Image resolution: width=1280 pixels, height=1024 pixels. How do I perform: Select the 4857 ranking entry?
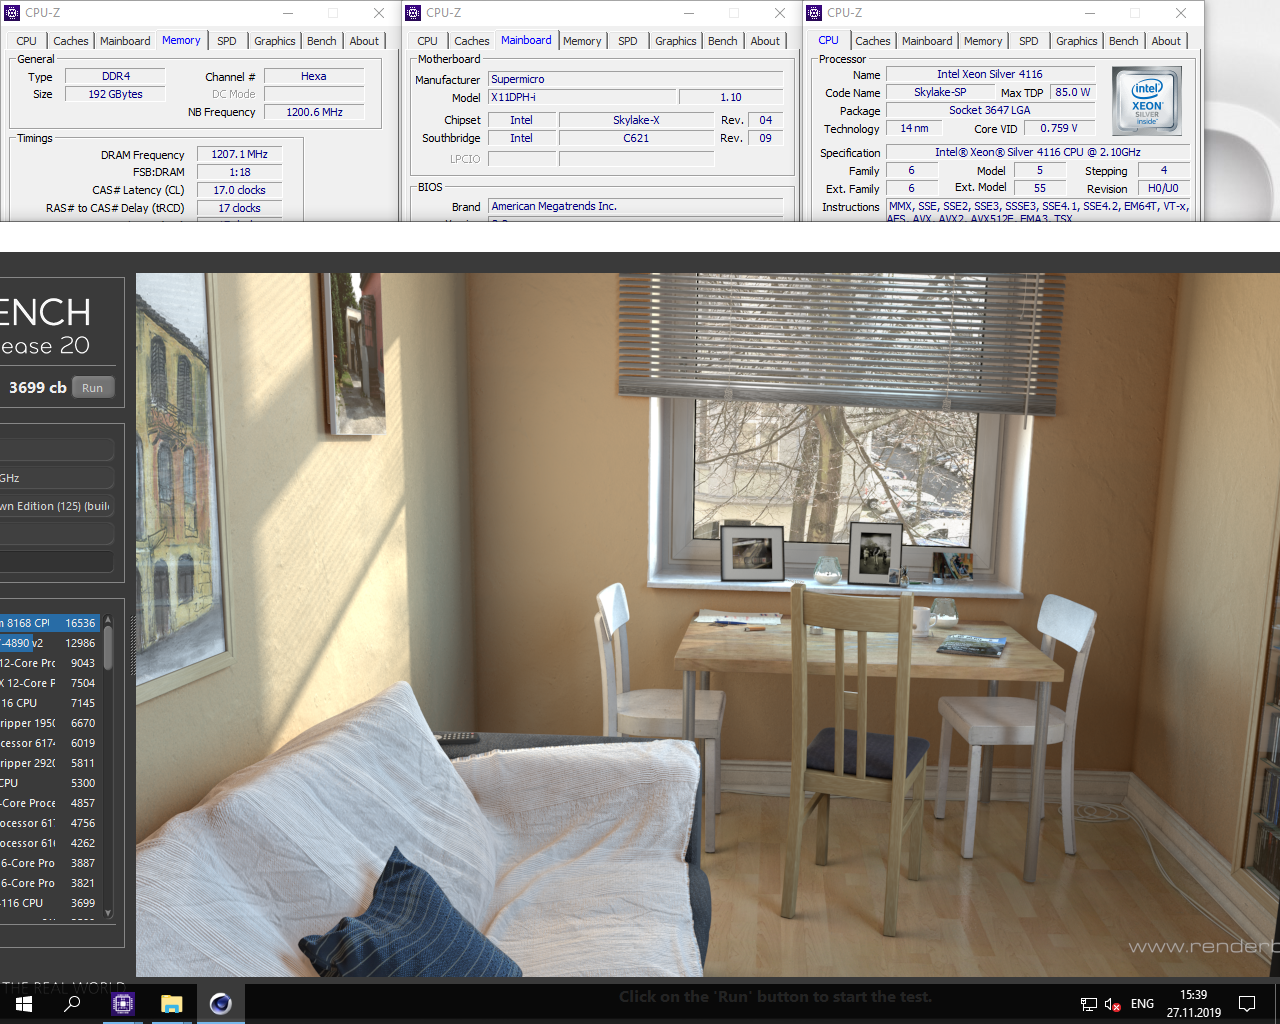(x=50, y=803)
